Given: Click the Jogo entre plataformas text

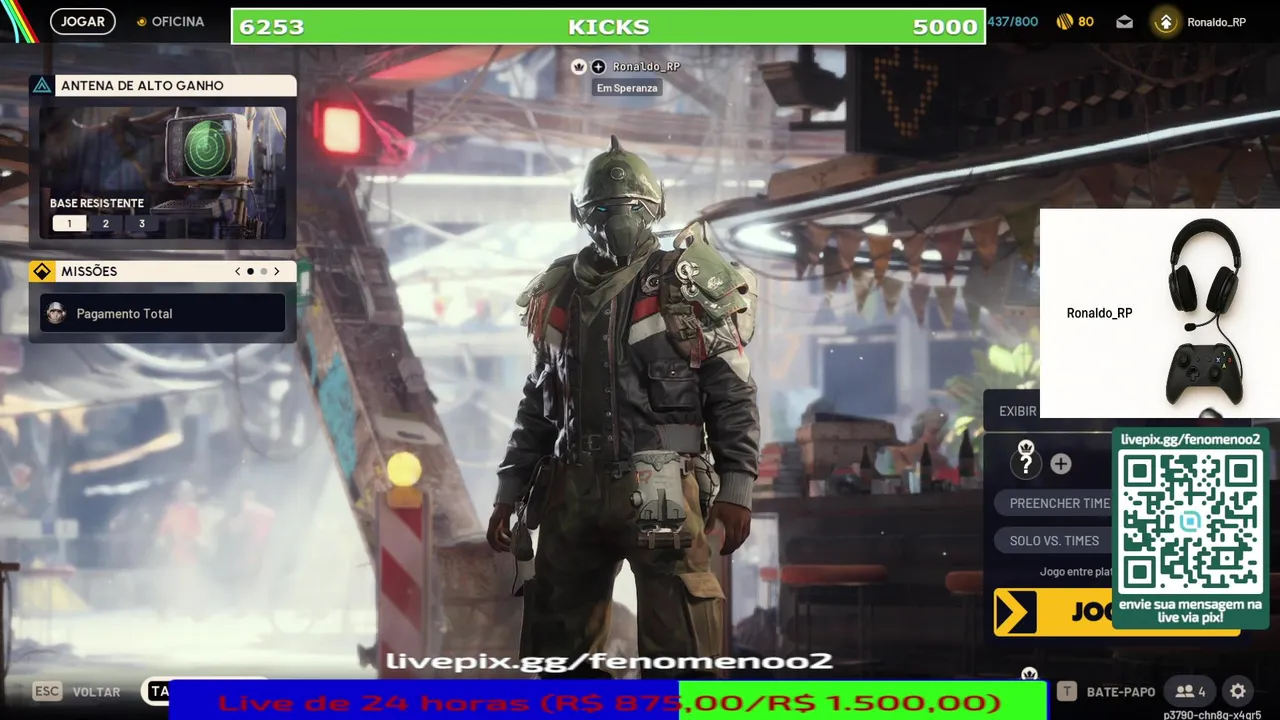Looking at the screenshot, I should coord(1076,572).
